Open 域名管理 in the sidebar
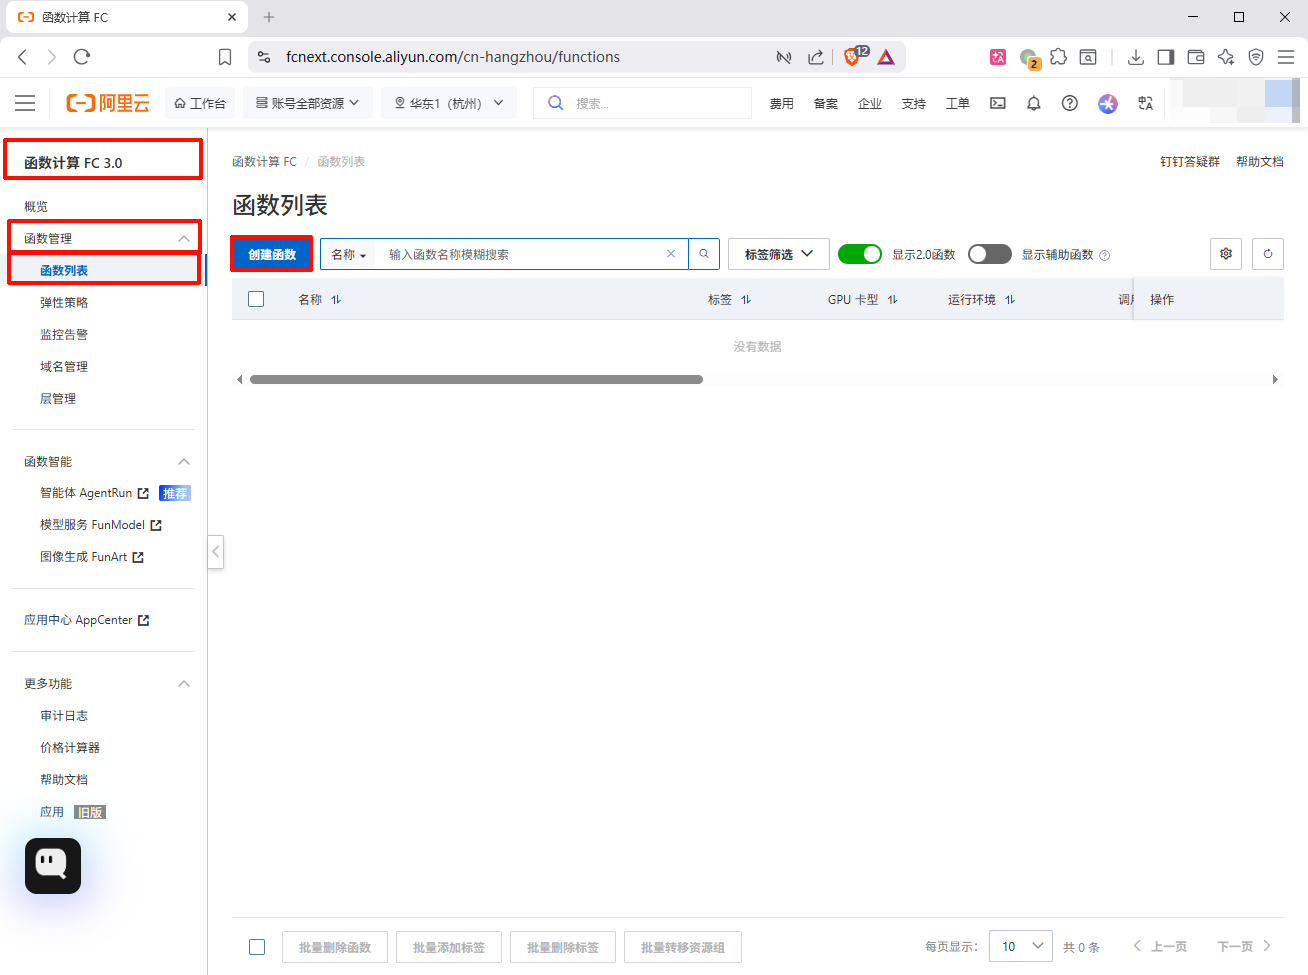Image resolution: width=1308 pixels, height=975 pixels. pyautogui.click(x=64, y=366)
